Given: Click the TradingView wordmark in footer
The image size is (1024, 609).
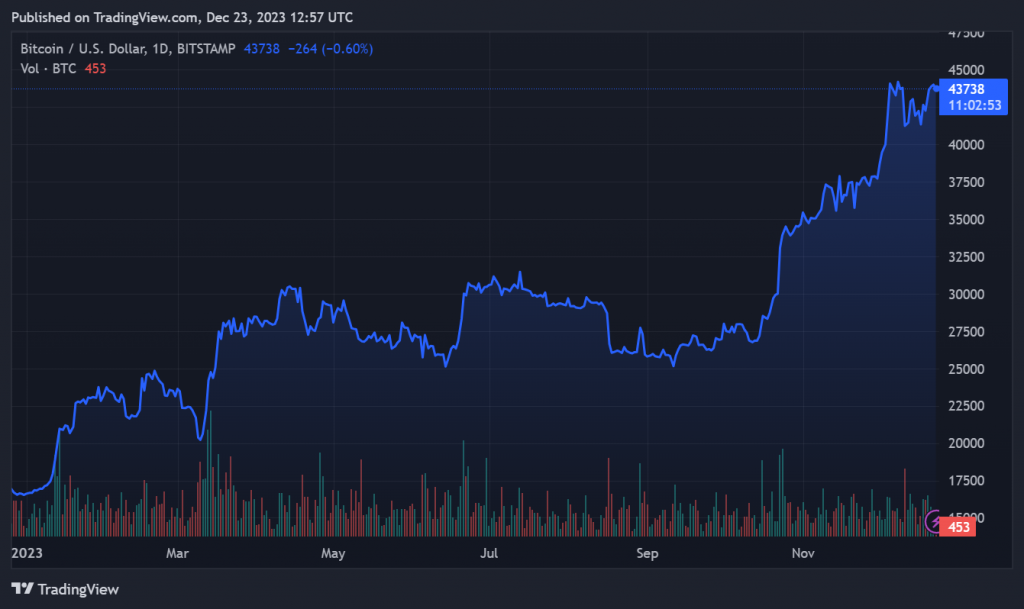Looking at the screenshot, I should pos(77,589).
